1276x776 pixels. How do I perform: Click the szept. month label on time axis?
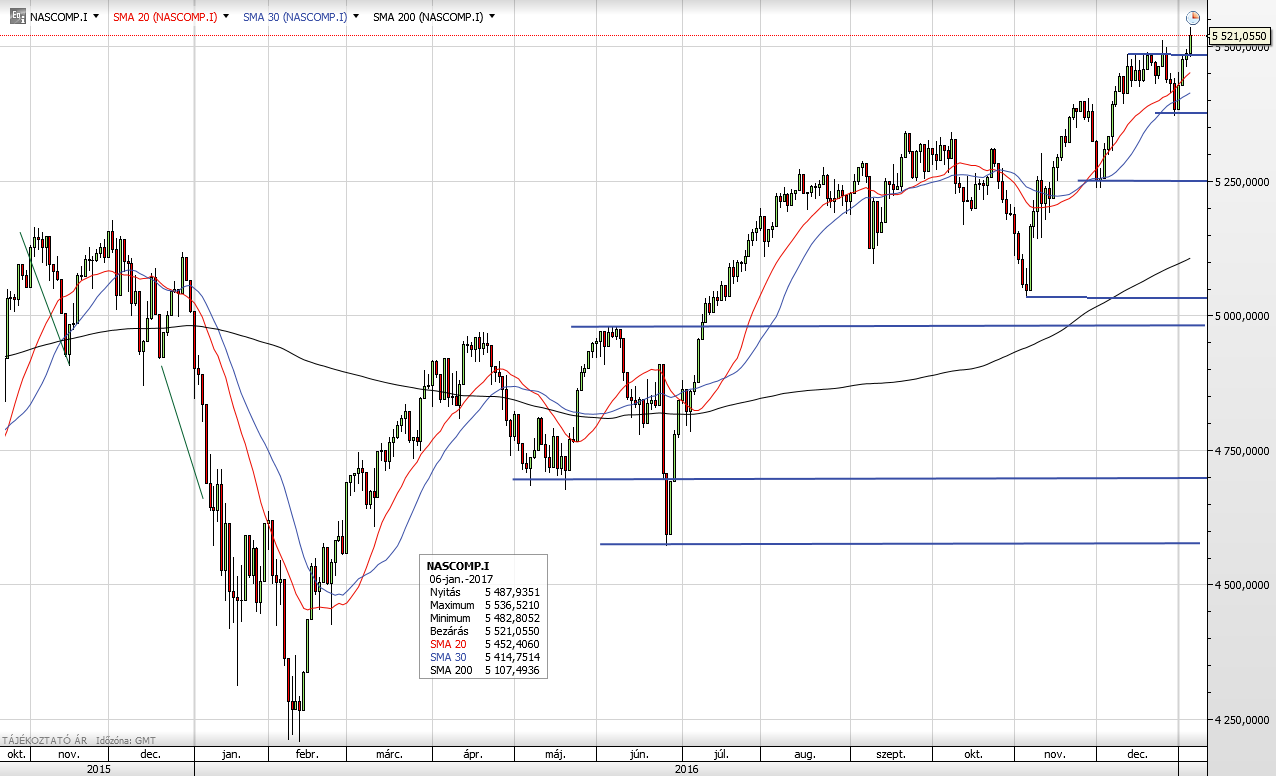(890, 754)
